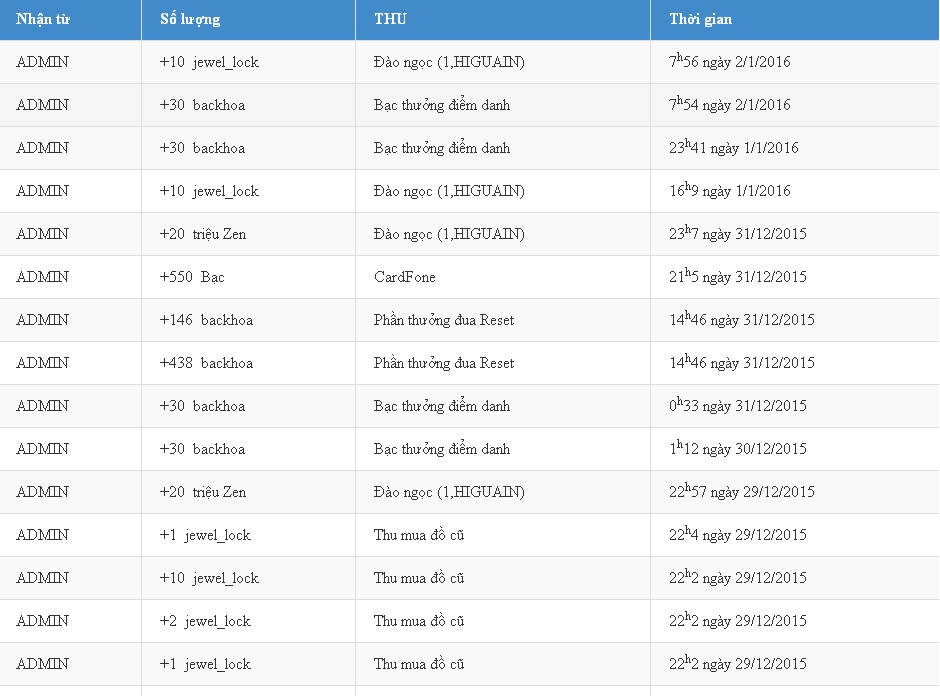The image size is (940, 696).
Task: Click the time '16h9 ngày 1/1/2016'
Action: (x=730, y=191)
